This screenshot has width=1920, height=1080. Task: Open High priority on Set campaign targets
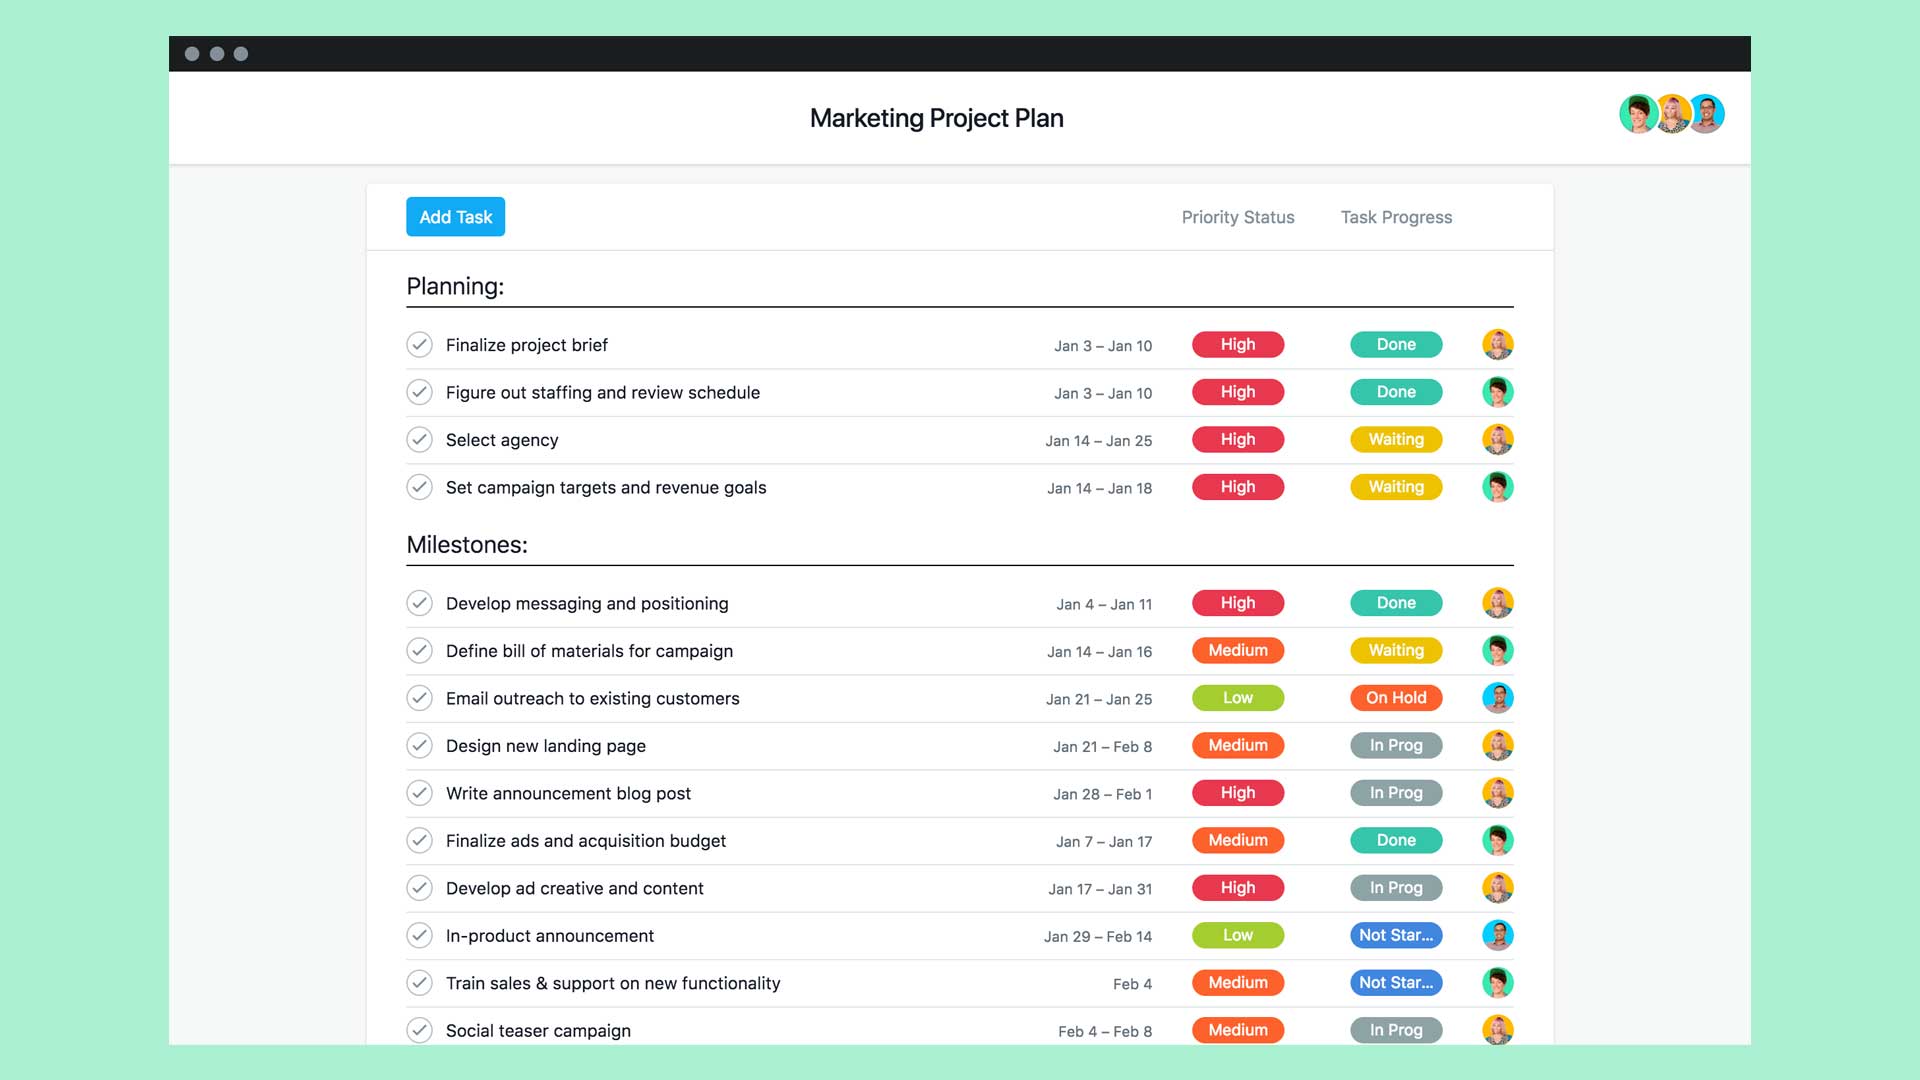pos(1238,487)
